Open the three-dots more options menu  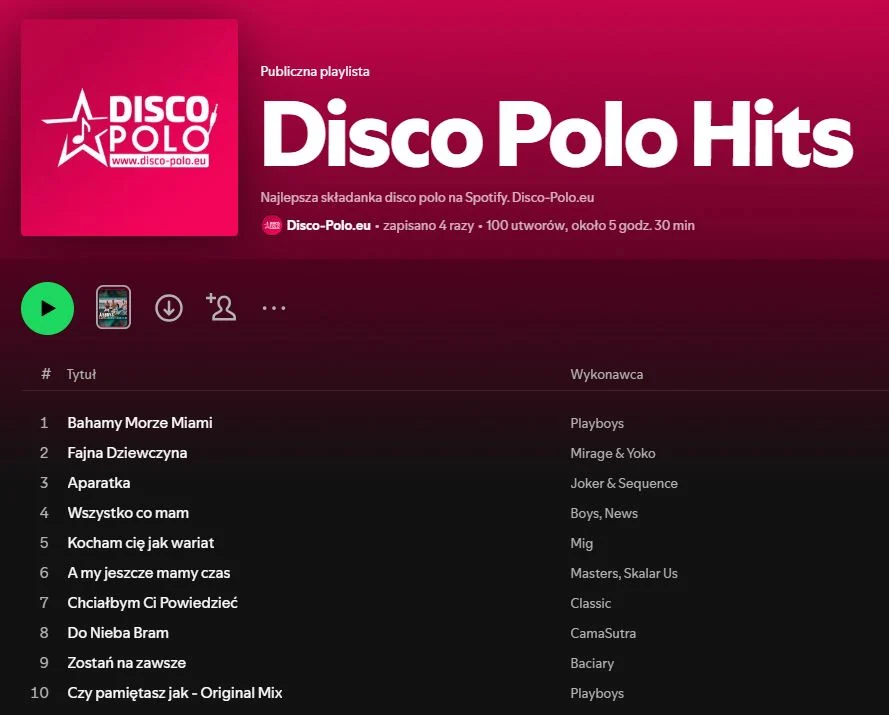(x=274, y=308)
